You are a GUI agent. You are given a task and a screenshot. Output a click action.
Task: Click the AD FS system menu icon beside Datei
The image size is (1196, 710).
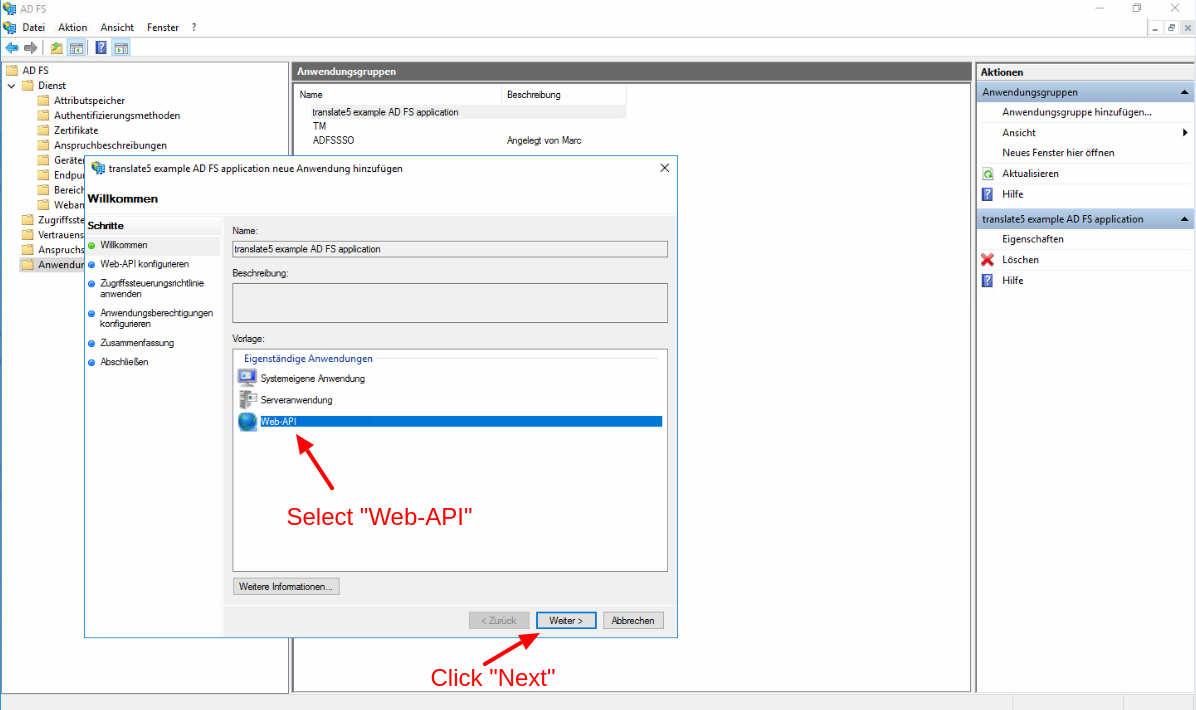pyautogui.click(x=10, y=27)
